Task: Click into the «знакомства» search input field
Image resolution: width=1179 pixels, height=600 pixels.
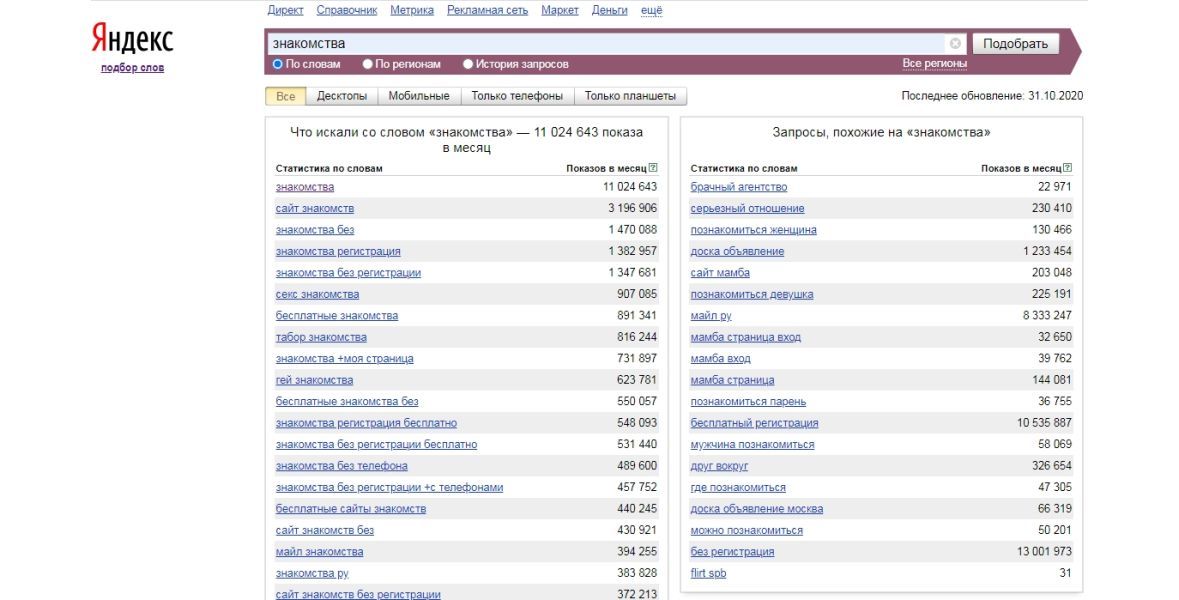Action: (x=600, y=44)
